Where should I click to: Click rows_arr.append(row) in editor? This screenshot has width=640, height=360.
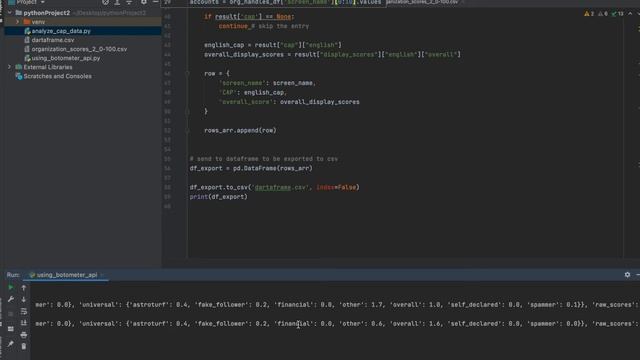[x=240, y=131]
